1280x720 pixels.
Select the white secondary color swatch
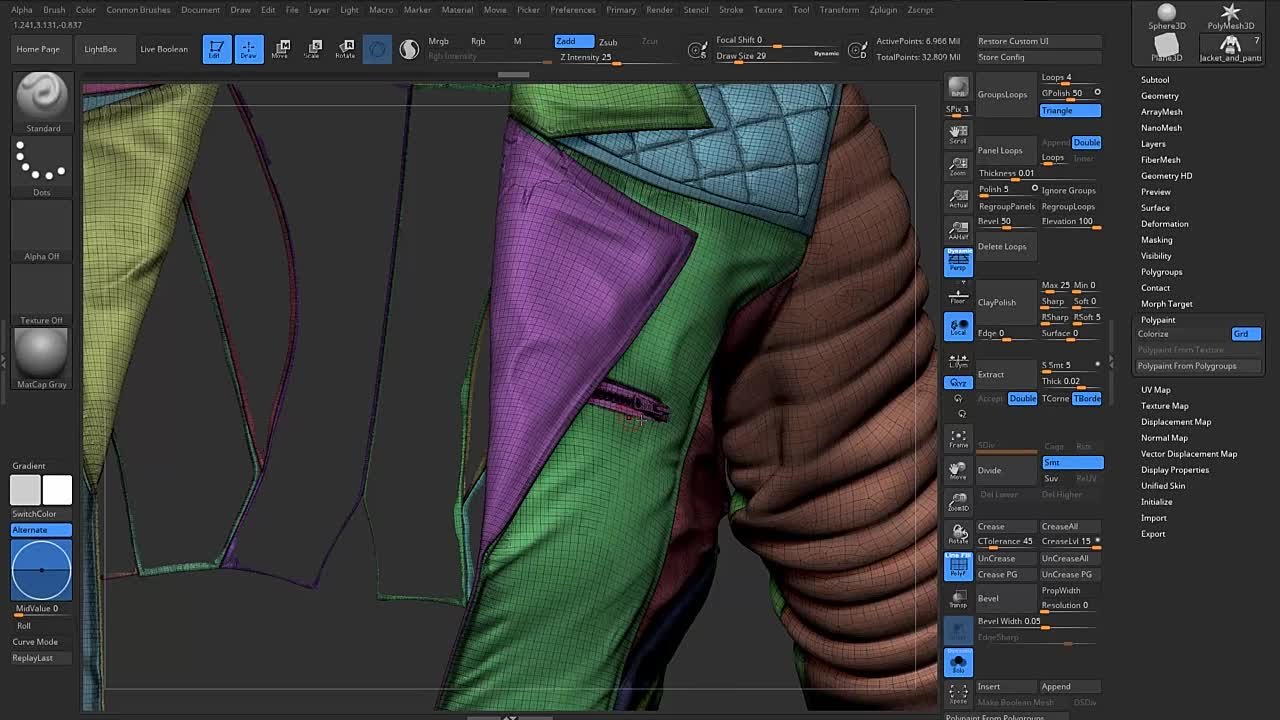57,490
